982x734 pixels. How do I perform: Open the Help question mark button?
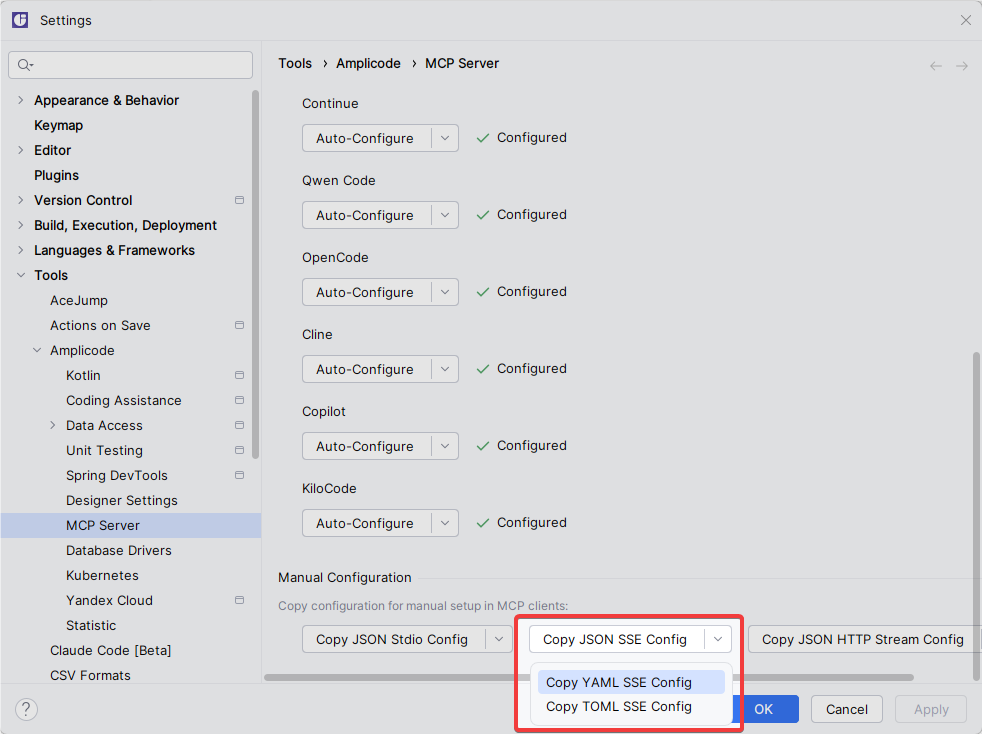tap(26, 710)
